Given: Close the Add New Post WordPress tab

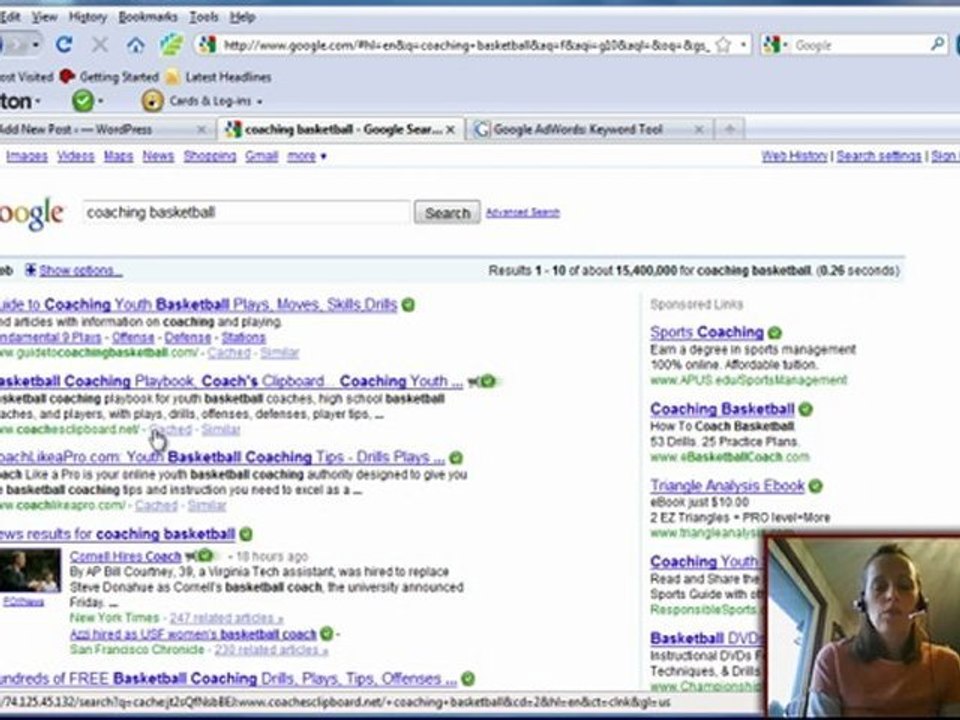Looking at the screenshot, I should pyautogui.click(x=201, y=130).
